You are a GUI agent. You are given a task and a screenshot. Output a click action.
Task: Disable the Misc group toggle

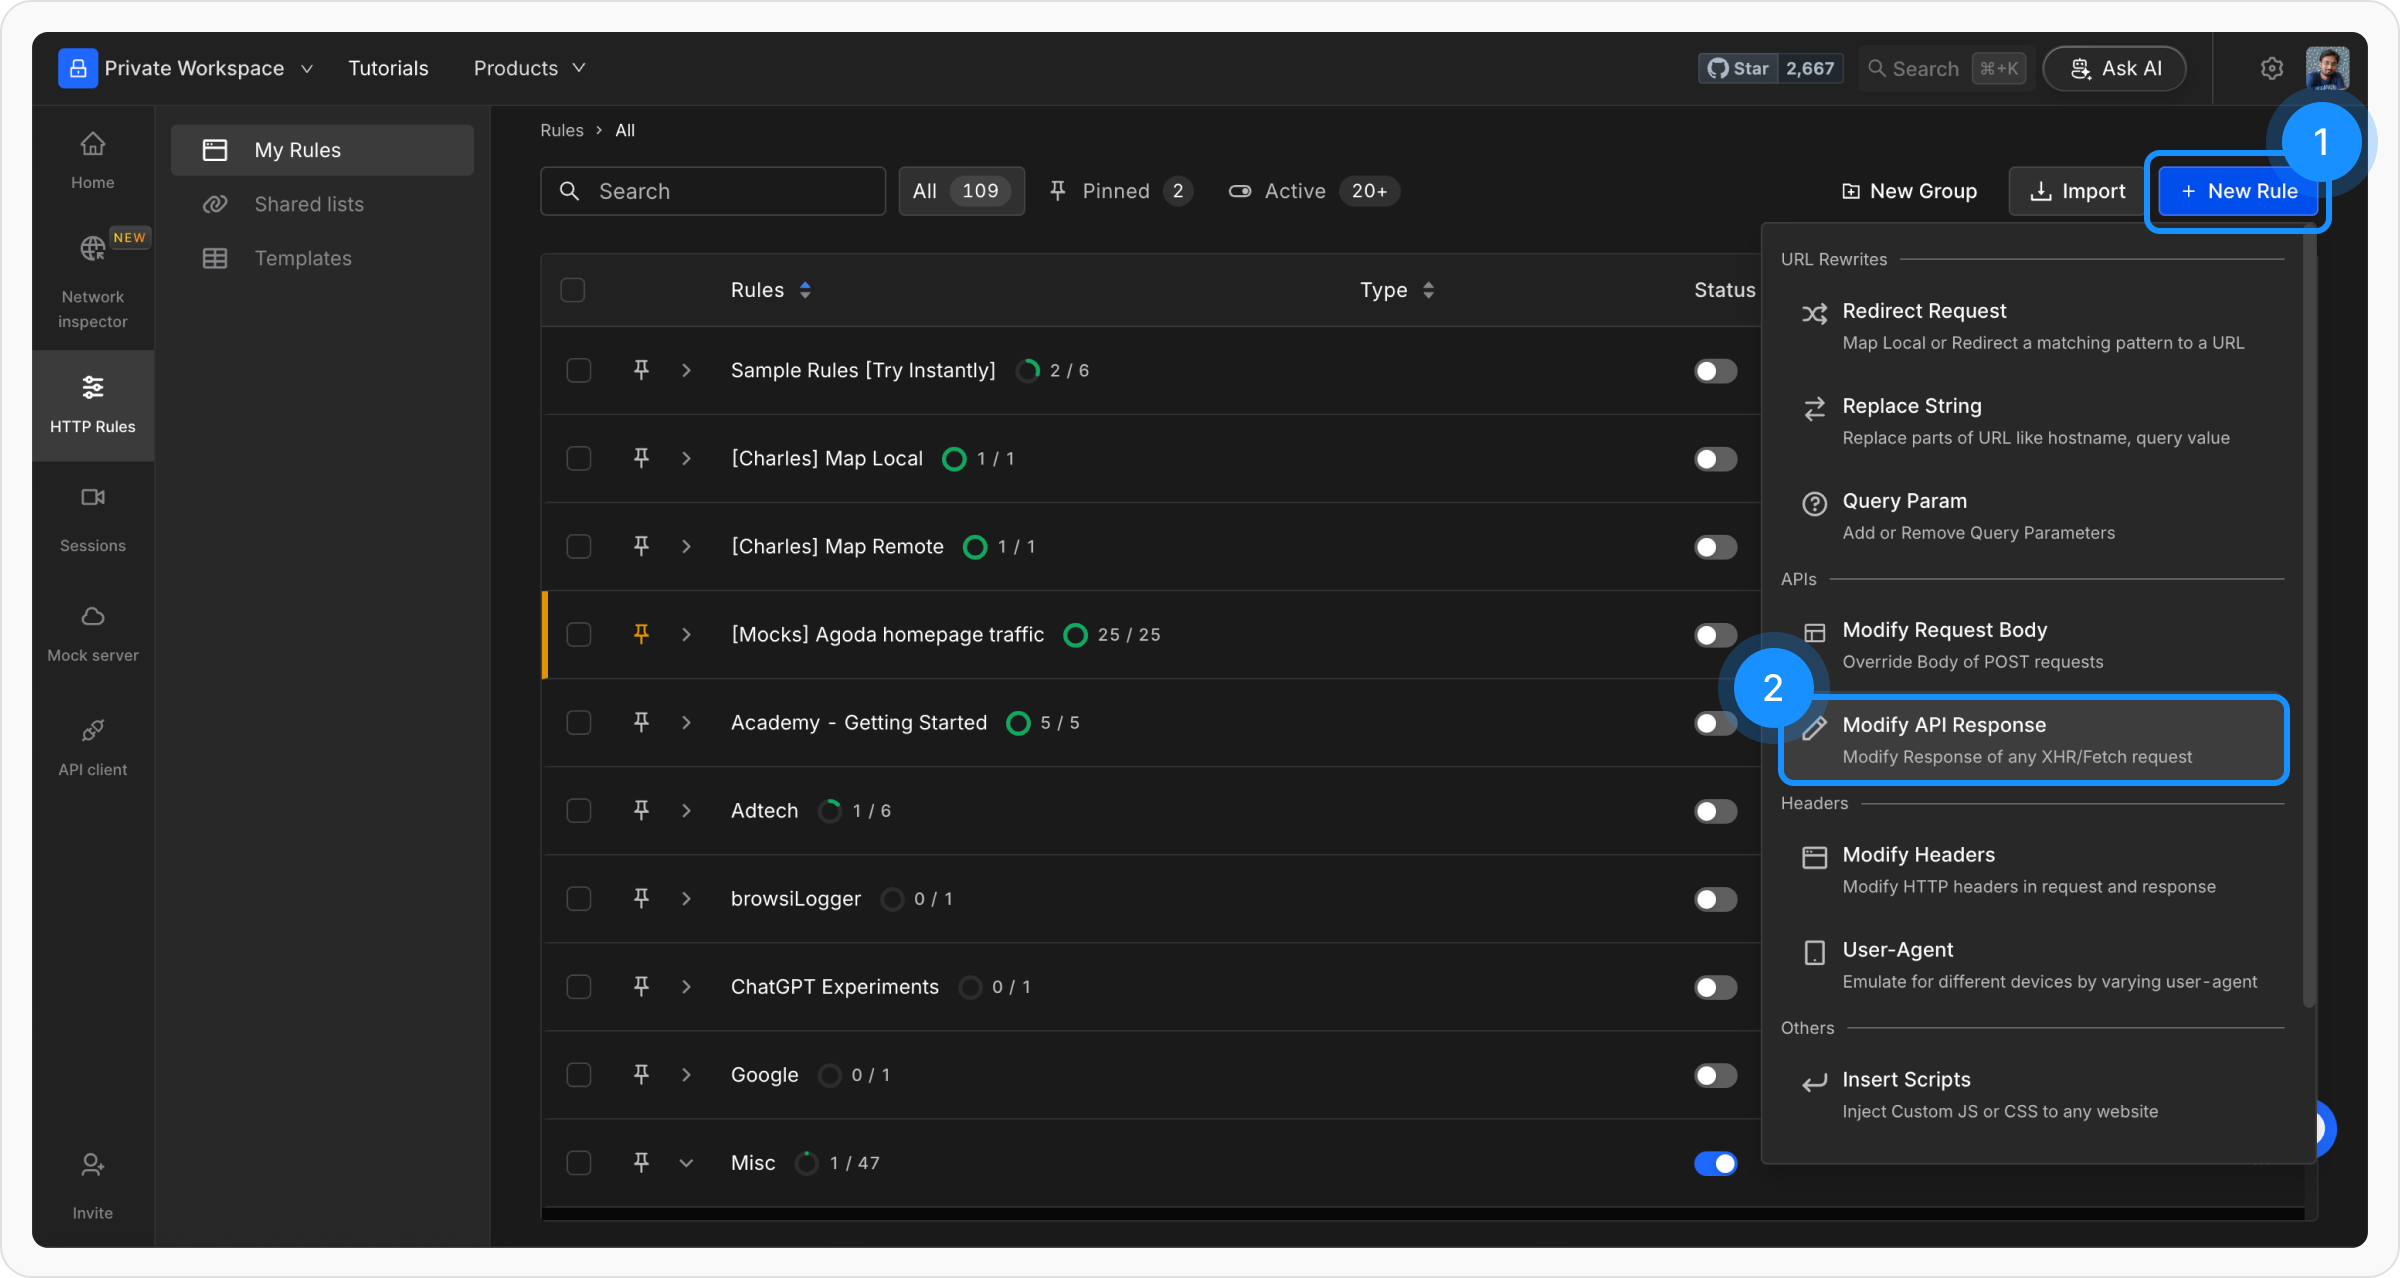[x=1715, y=1163]
